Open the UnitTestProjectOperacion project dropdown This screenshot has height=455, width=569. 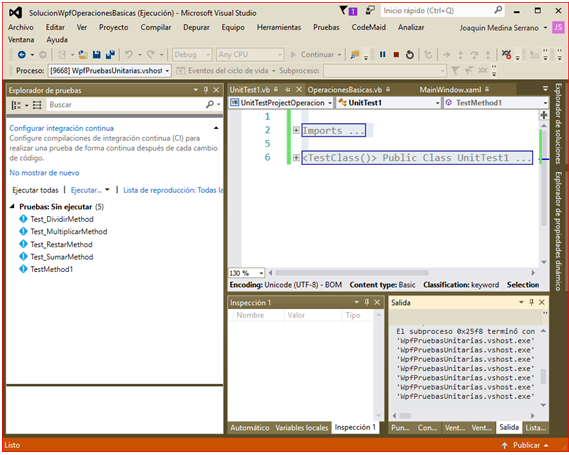pyautogui.click(x=329, y=103)
